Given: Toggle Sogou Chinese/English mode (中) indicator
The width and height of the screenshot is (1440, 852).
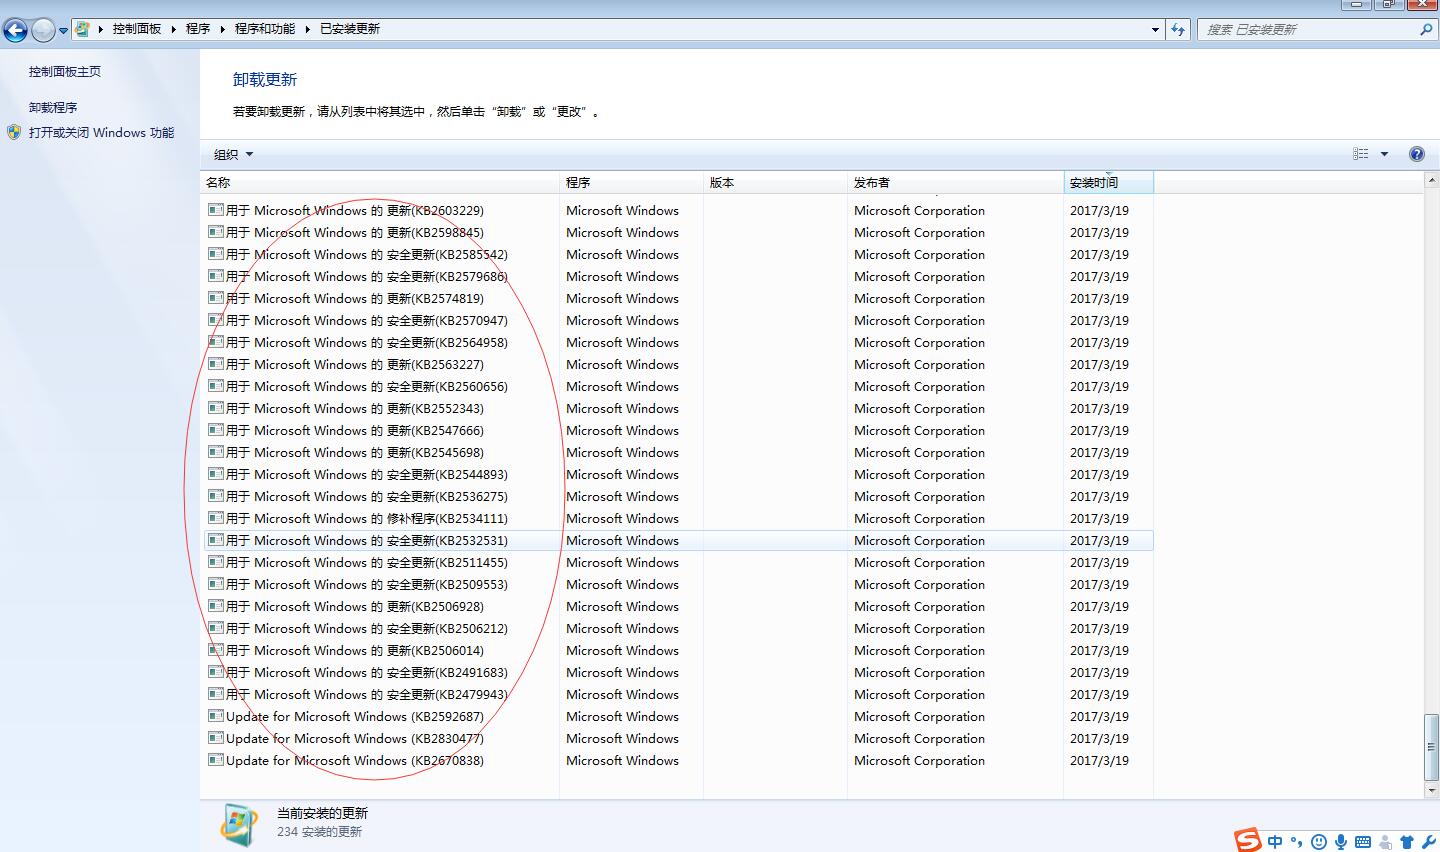Looking at the screenshot, I should tap(1275, 842).
